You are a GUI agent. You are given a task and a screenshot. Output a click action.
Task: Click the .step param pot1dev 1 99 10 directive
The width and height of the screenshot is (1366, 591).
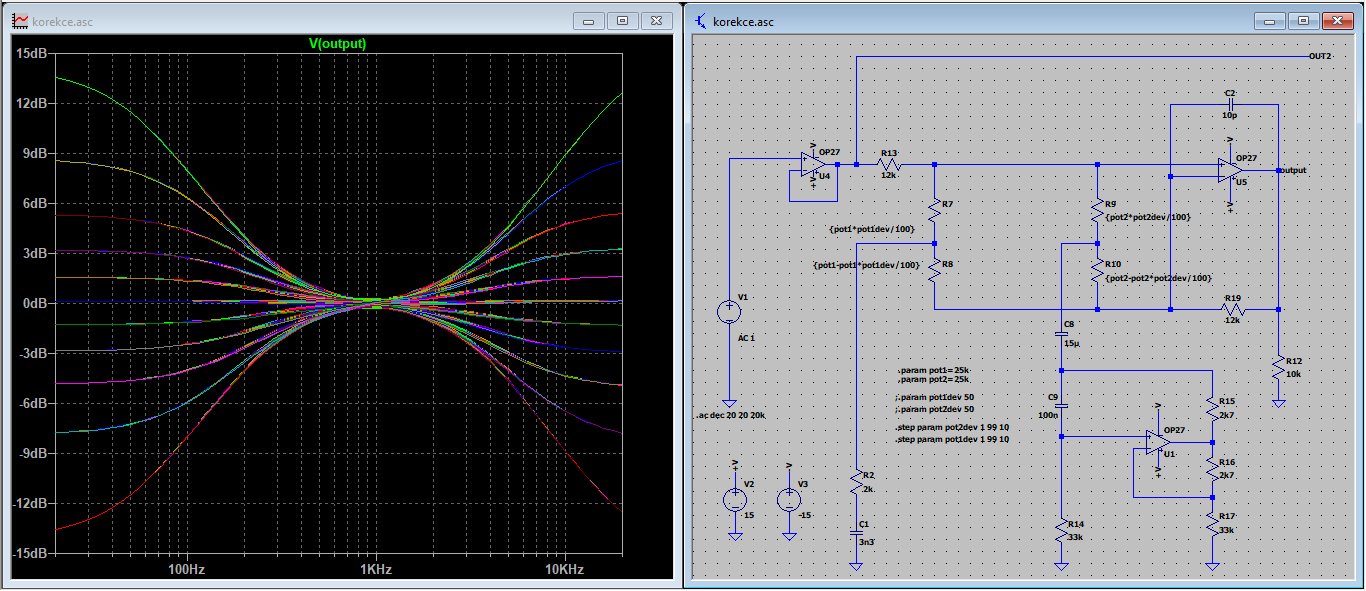tap(951, 439)
